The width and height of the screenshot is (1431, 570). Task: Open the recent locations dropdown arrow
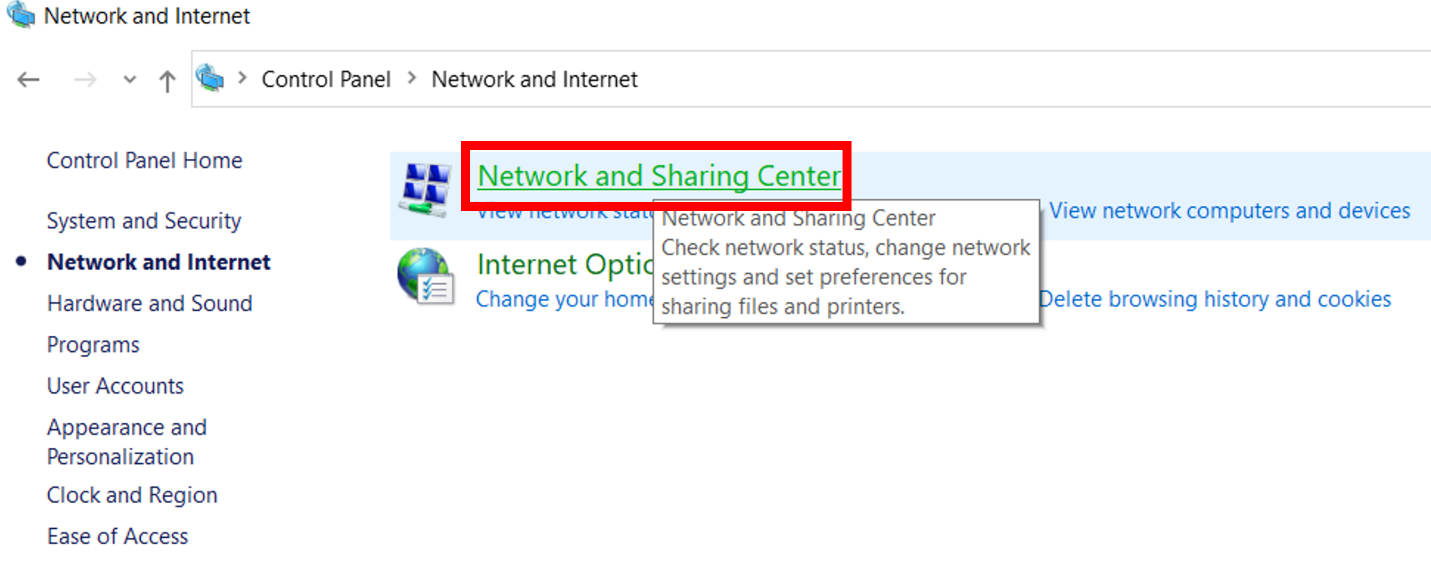[129, 80]
